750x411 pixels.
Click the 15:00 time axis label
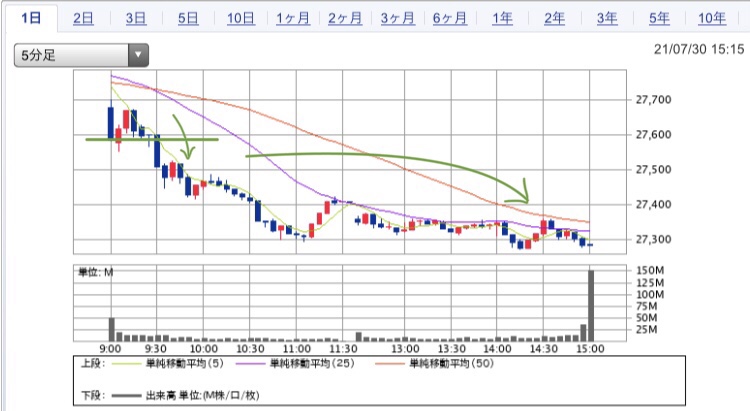pyautogui.click(x=590, y=349)
